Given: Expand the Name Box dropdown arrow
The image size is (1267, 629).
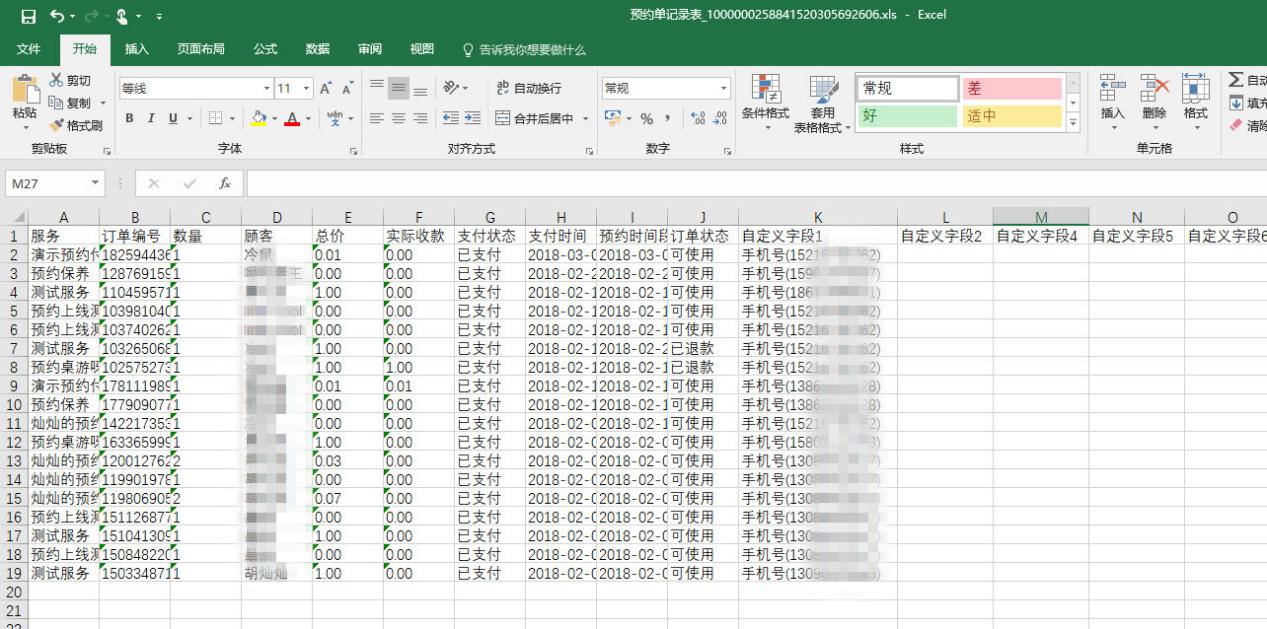Looking at the screenshot, I should coord(96,184).
